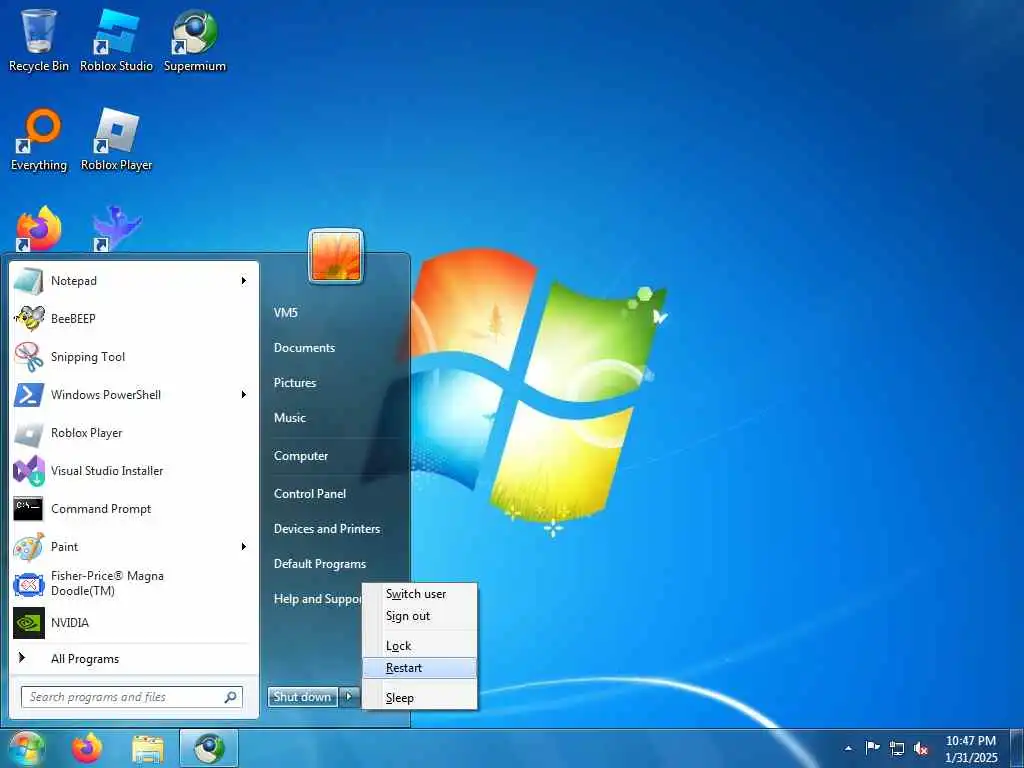Open the Firefox desktop shortcut

point(39,229)
